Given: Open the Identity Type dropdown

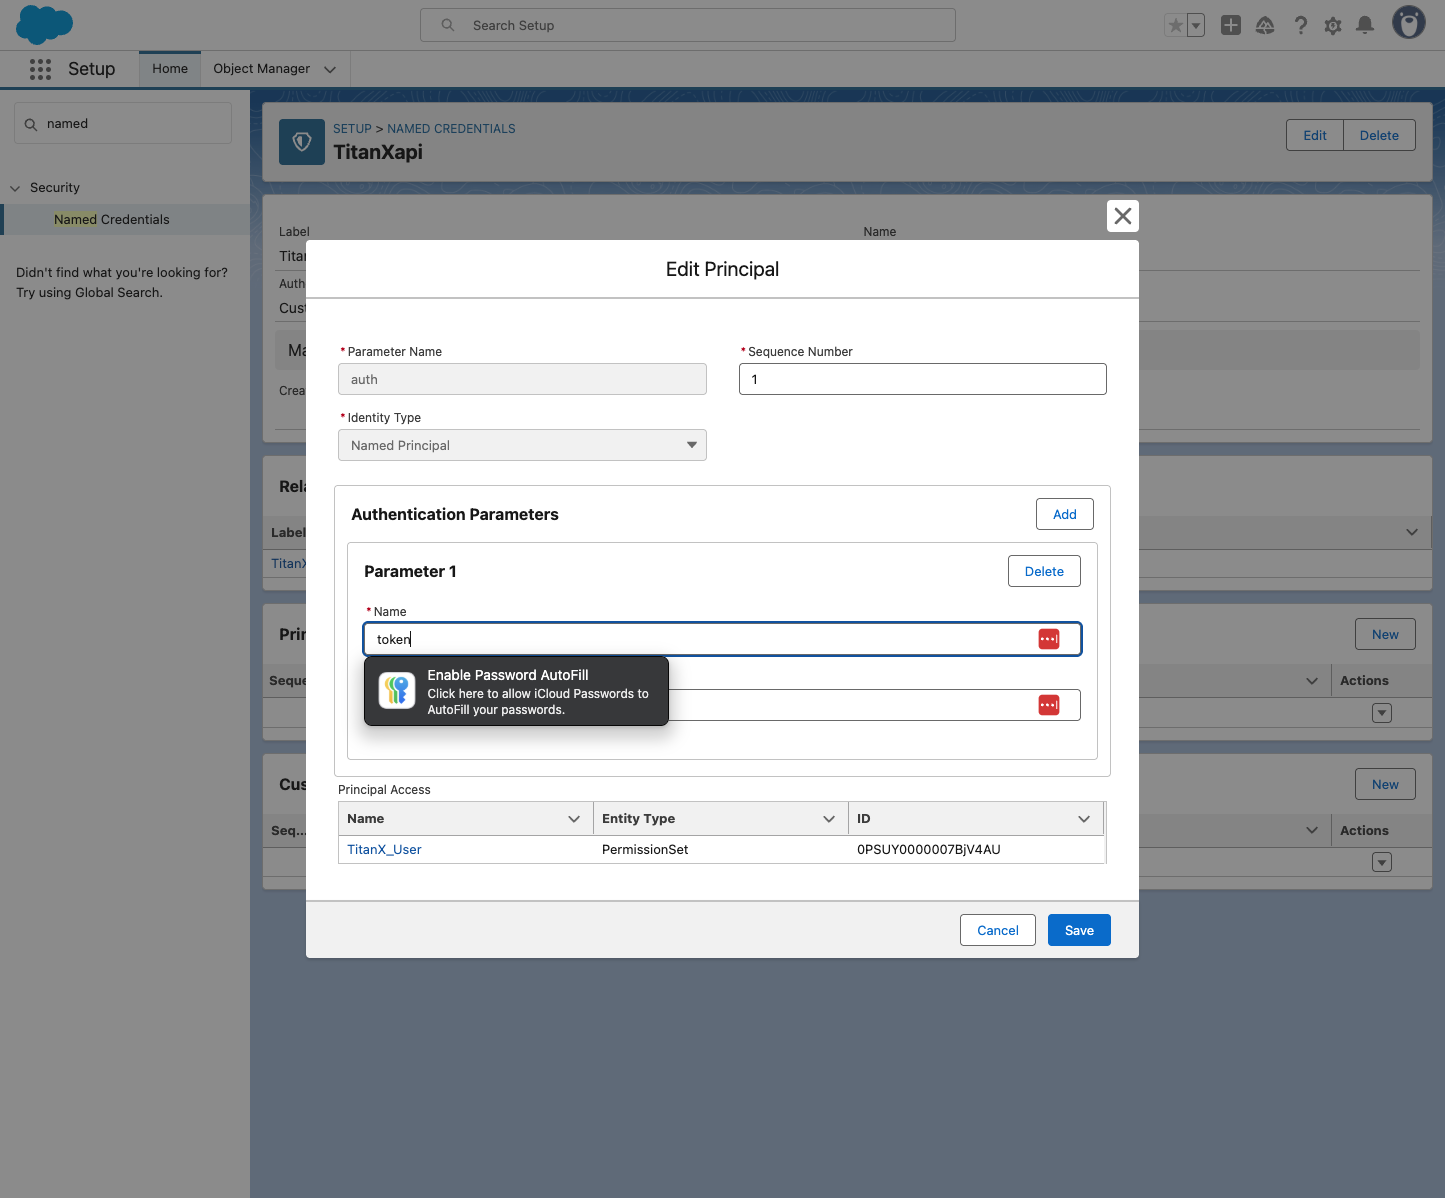Looking at the screenshot, I should [522, 445].
